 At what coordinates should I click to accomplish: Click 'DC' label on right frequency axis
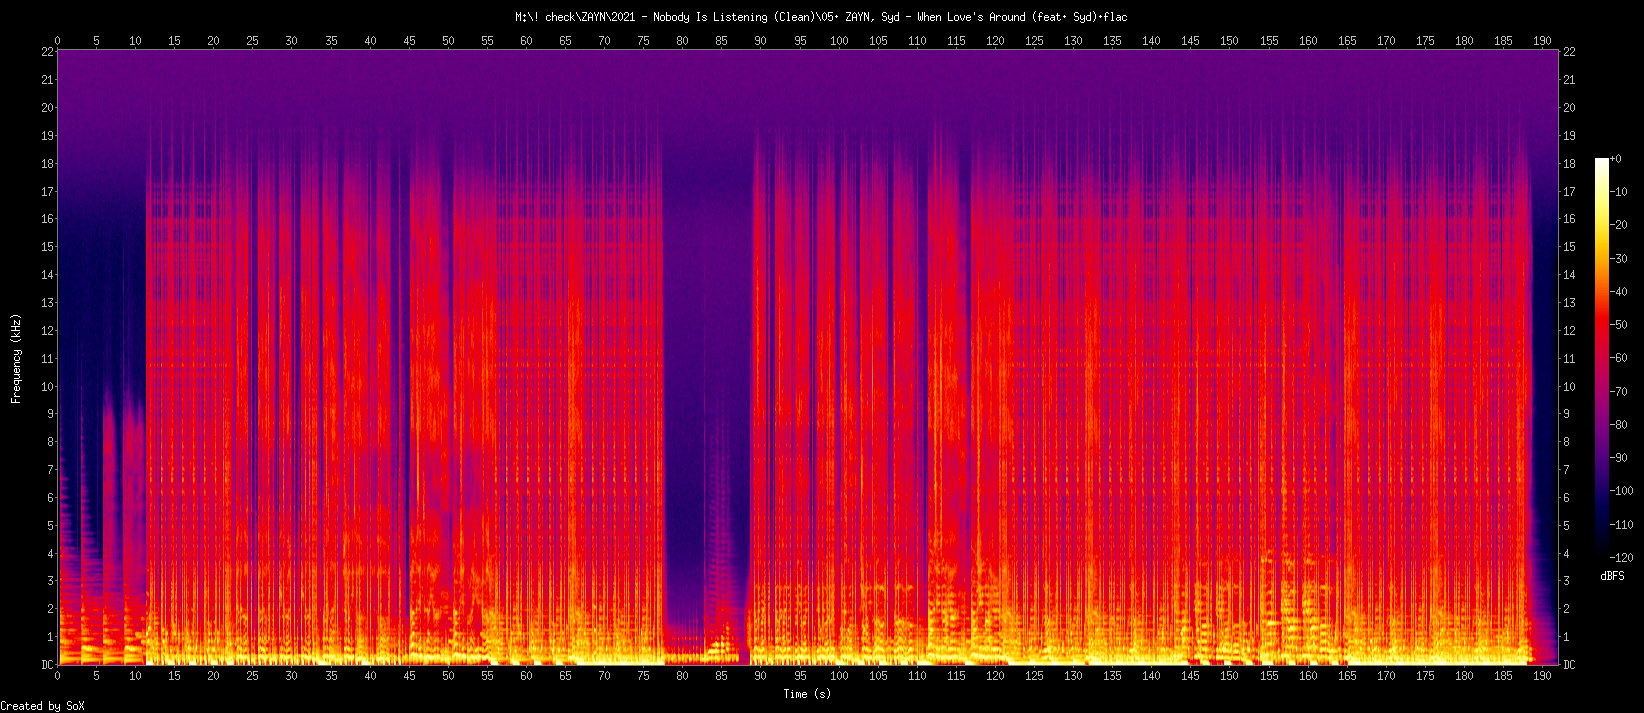tap(1570, 665)
